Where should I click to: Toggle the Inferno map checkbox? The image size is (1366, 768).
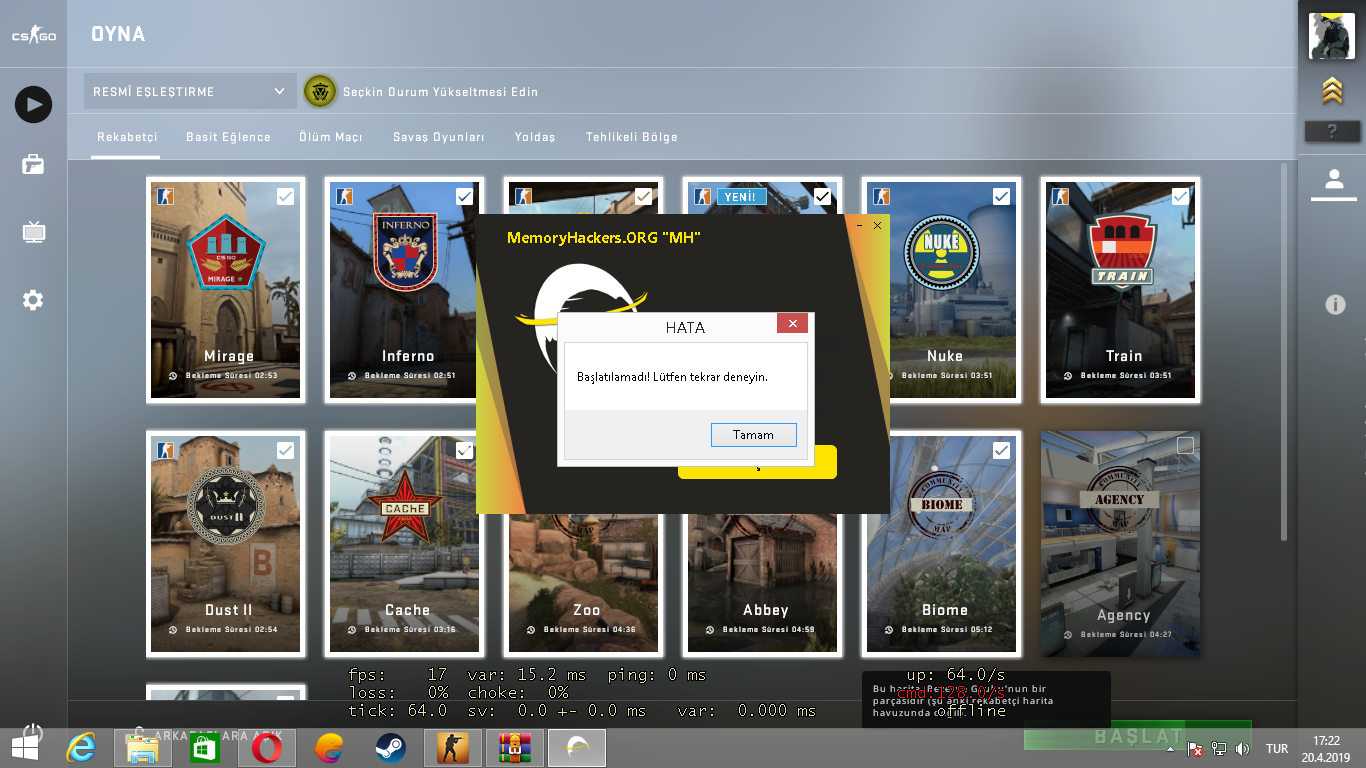(x=464, y=197)
